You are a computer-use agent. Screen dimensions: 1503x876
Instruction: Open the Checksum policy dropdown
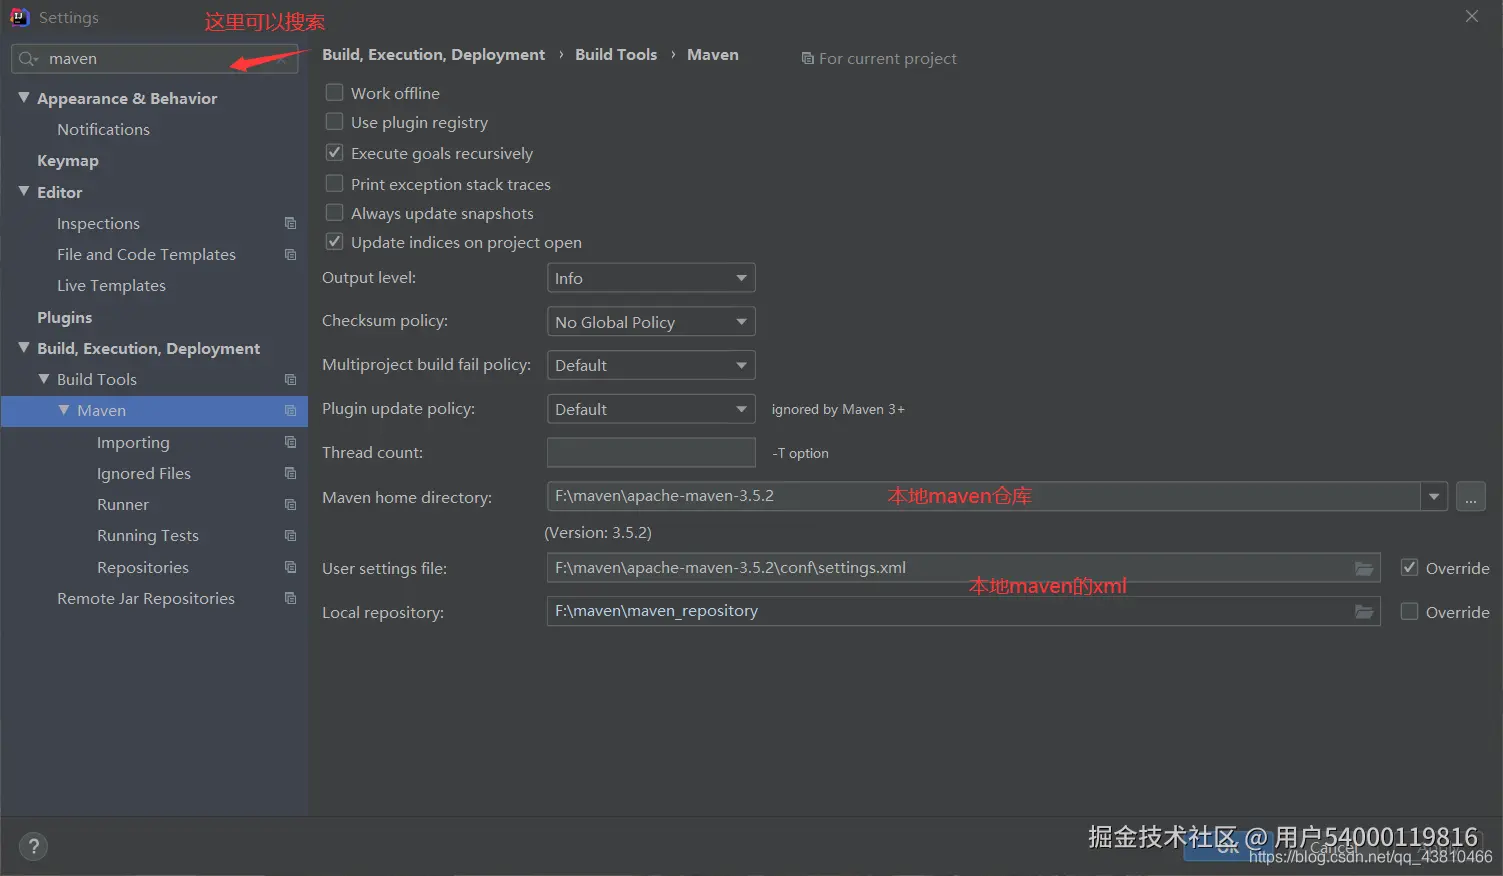click(651, 322)
